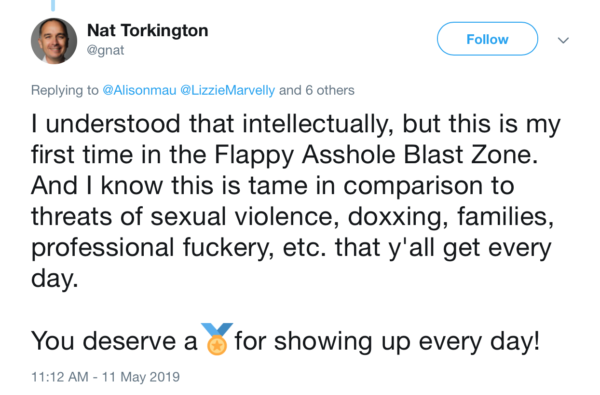600x395 pixels.
Task: Visit the @gnat handle link
Action: point(106,50)
